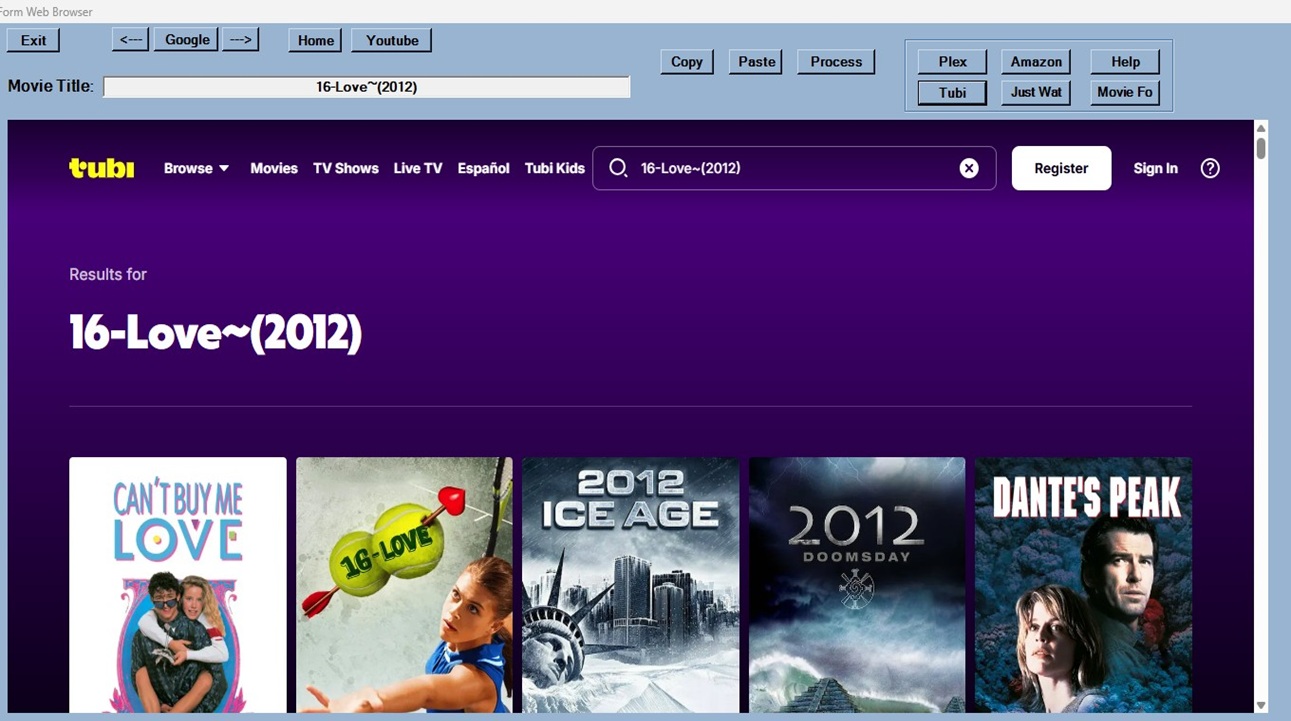Screen dimensions: 1291x721
Task: Select the 2012 Doomsday poster
Action: 857,584
